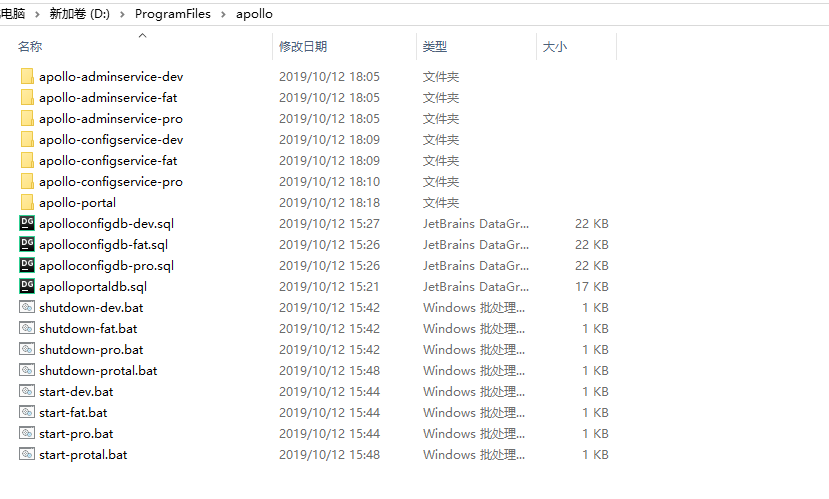Select file name start-dev.bat
This screenshot has width=829, height=499.
click(76, 392)
